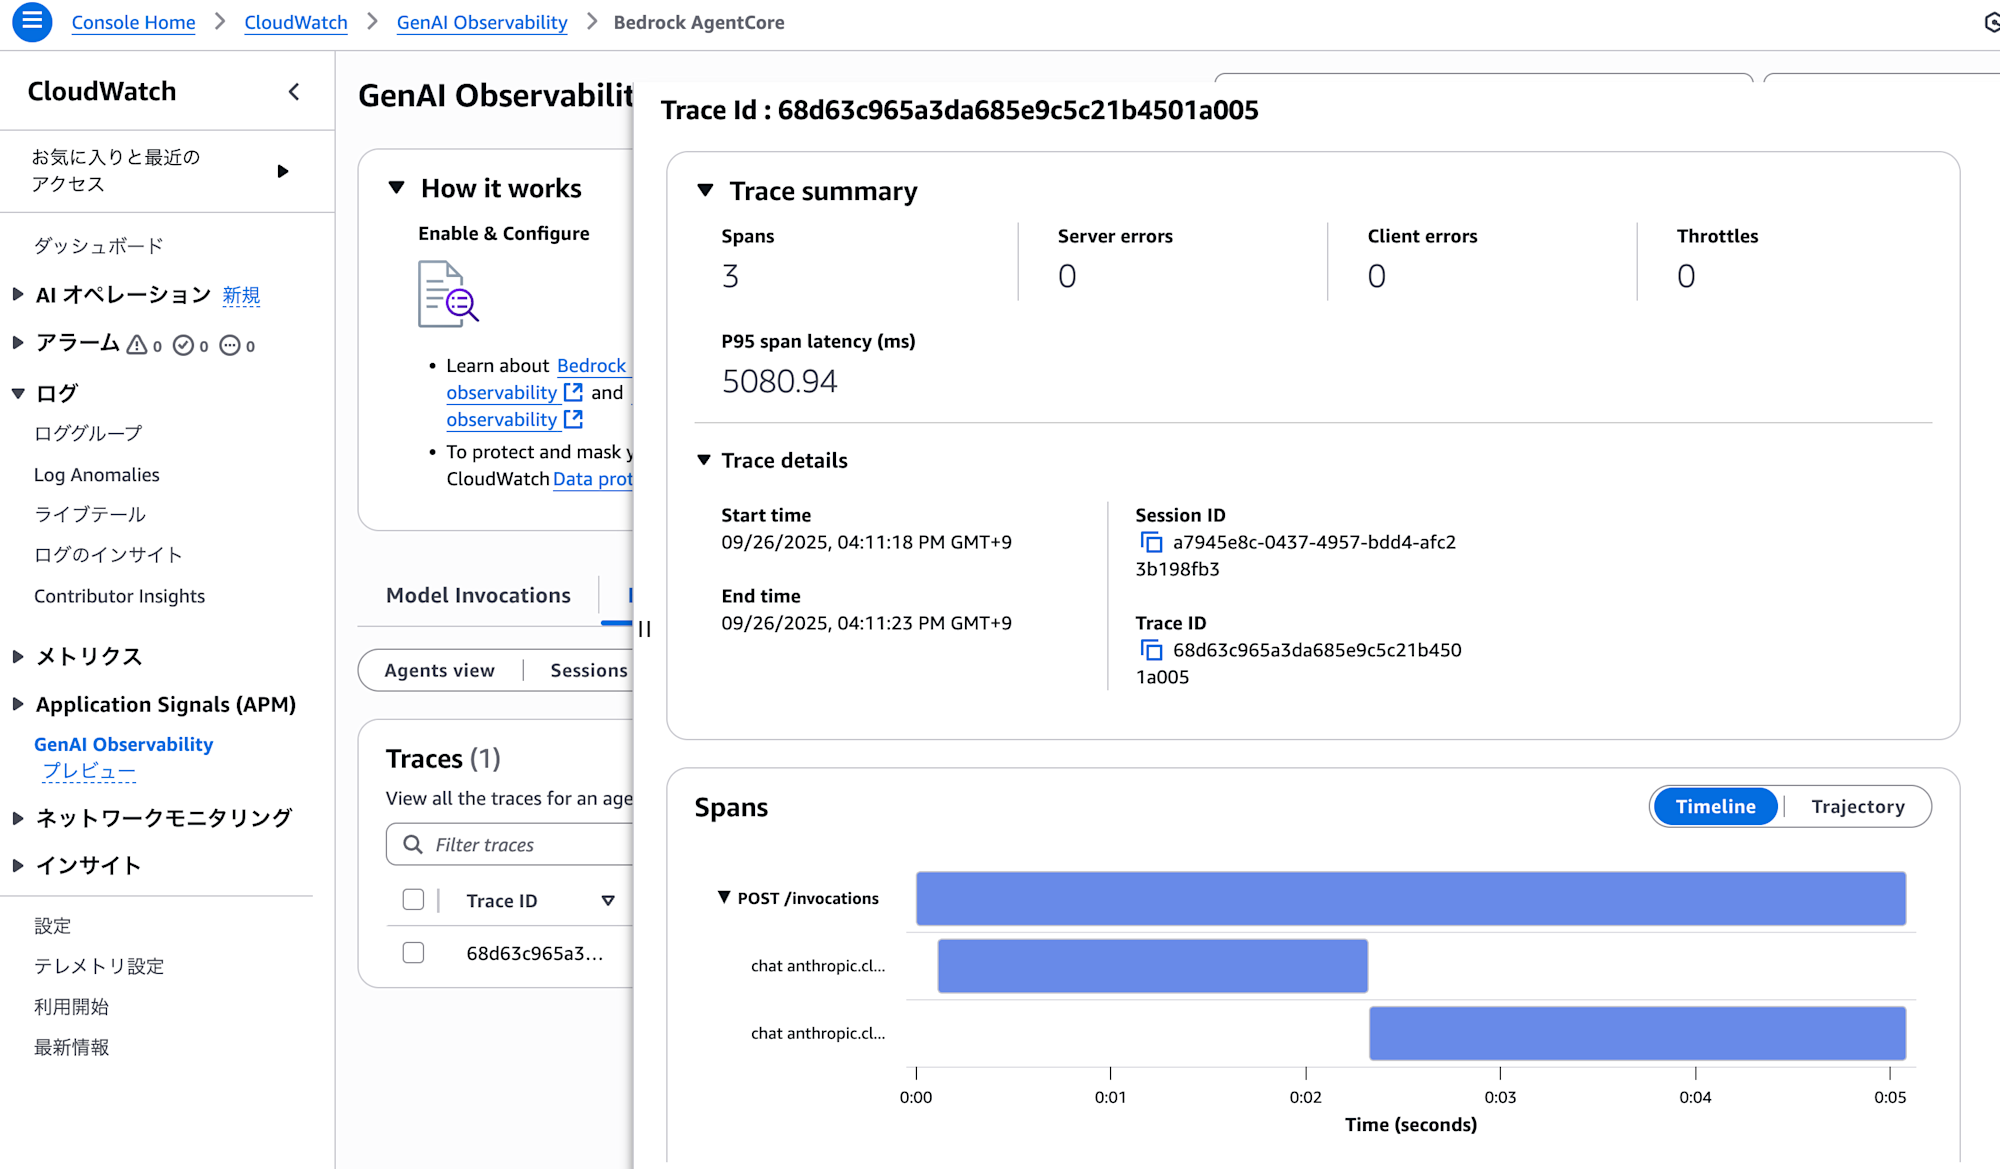
Task: Open 設定 in the sidebar
Action: [52, 926]
